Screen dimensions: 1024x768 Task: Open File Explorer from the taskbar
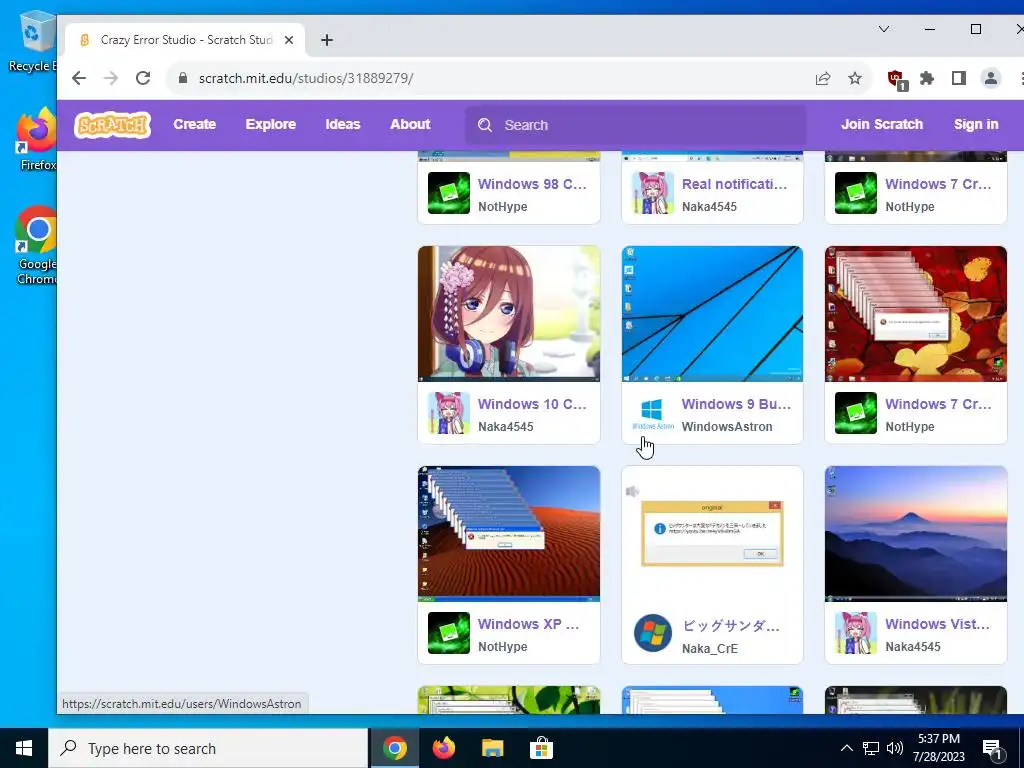493,748
